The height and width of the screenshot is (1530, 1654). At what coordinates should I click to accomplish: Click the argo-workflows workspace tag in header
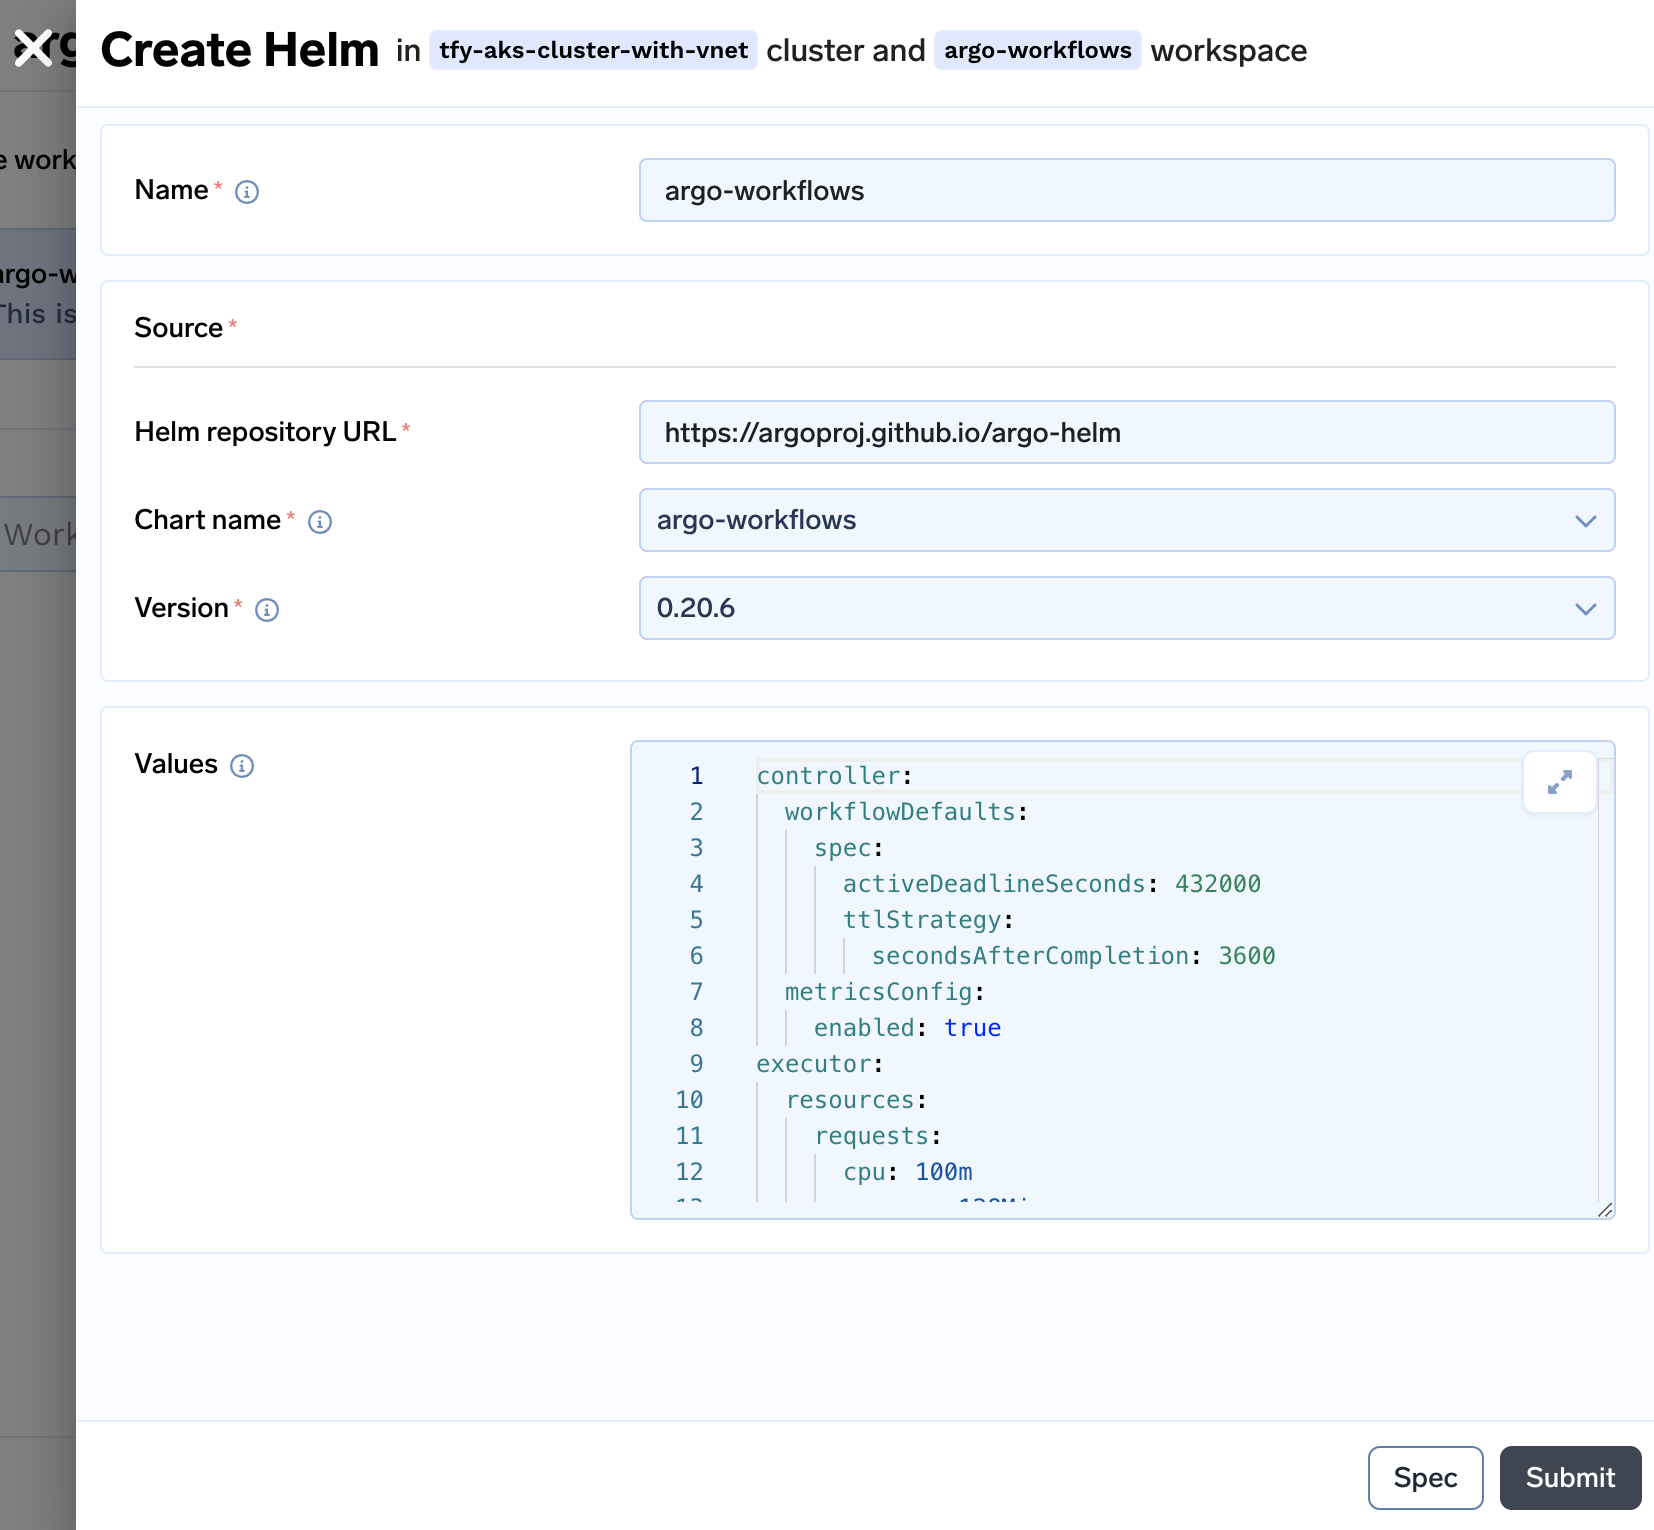pyautogui.click(x=1037, y=50)
